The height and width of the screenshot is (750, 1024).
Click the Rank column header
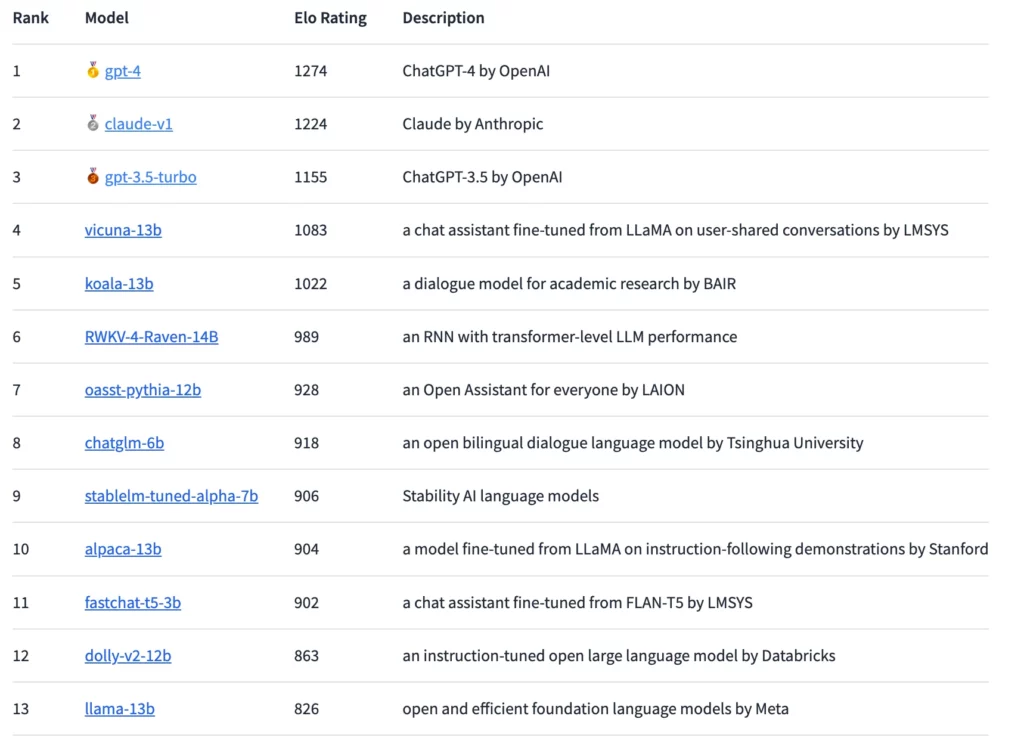coord(31,18)
